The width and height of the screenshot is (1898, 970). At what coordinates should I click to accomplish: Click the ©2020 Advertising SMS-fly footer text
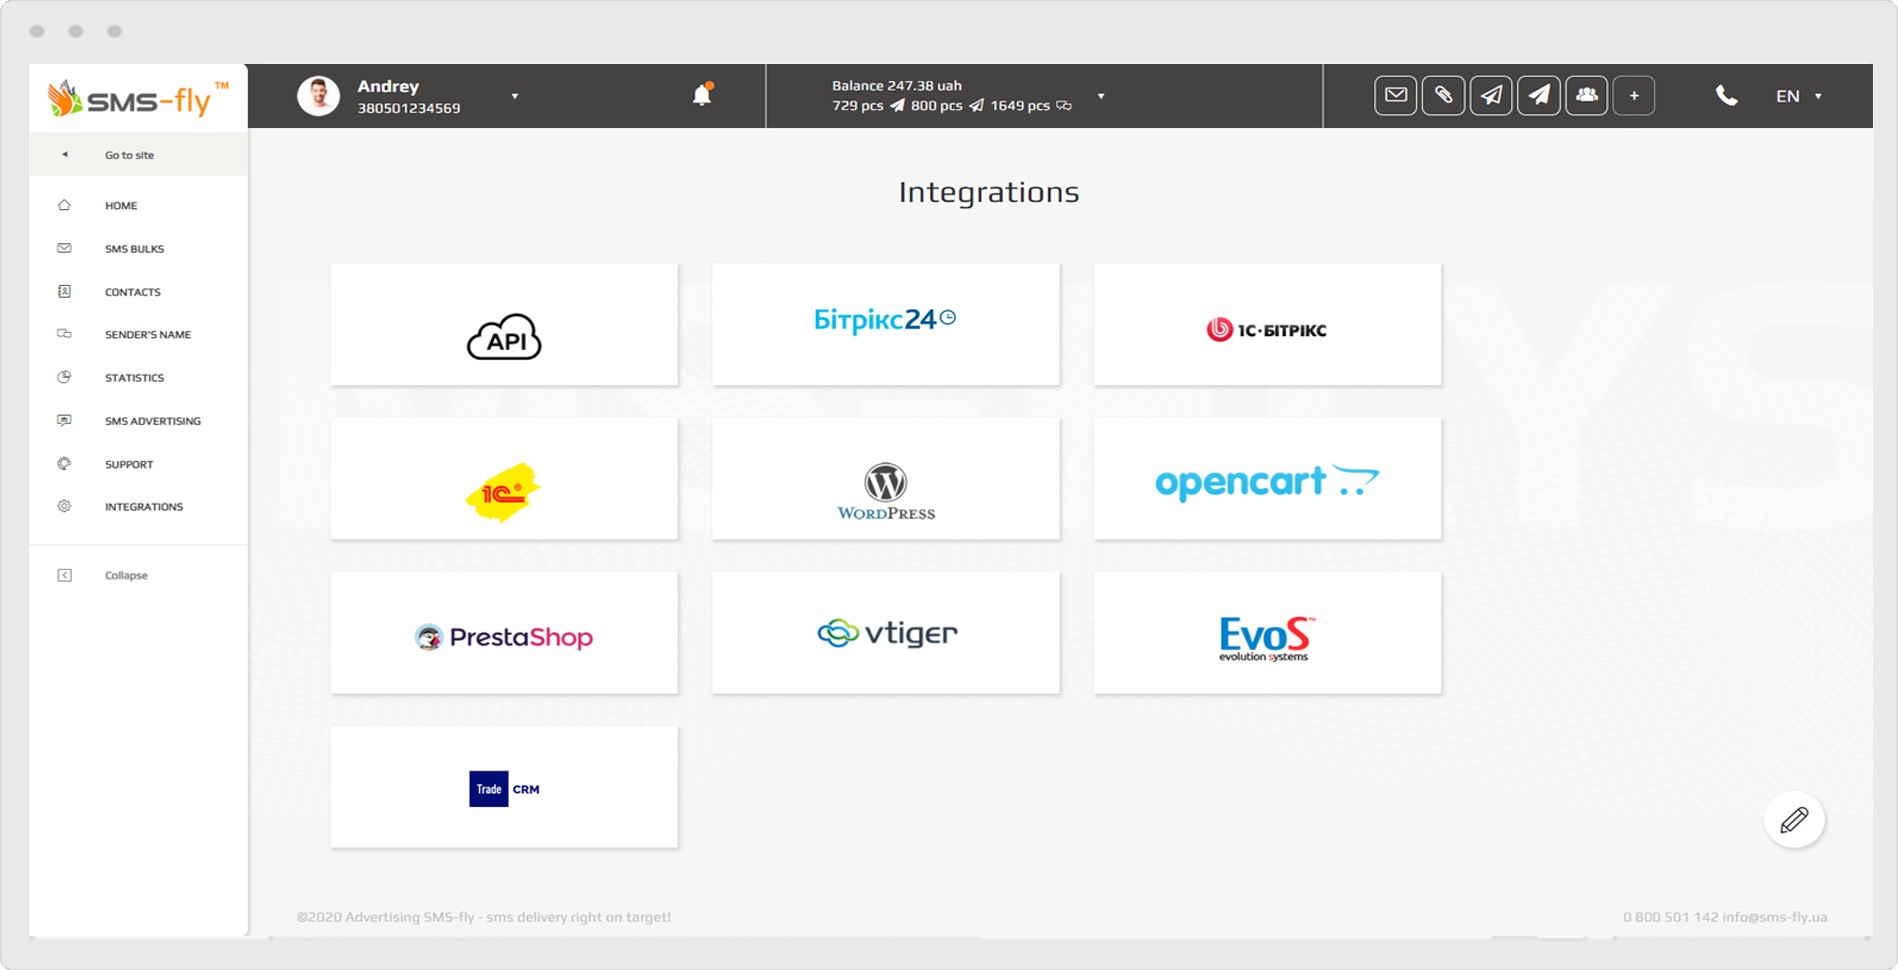coord(484,917)
